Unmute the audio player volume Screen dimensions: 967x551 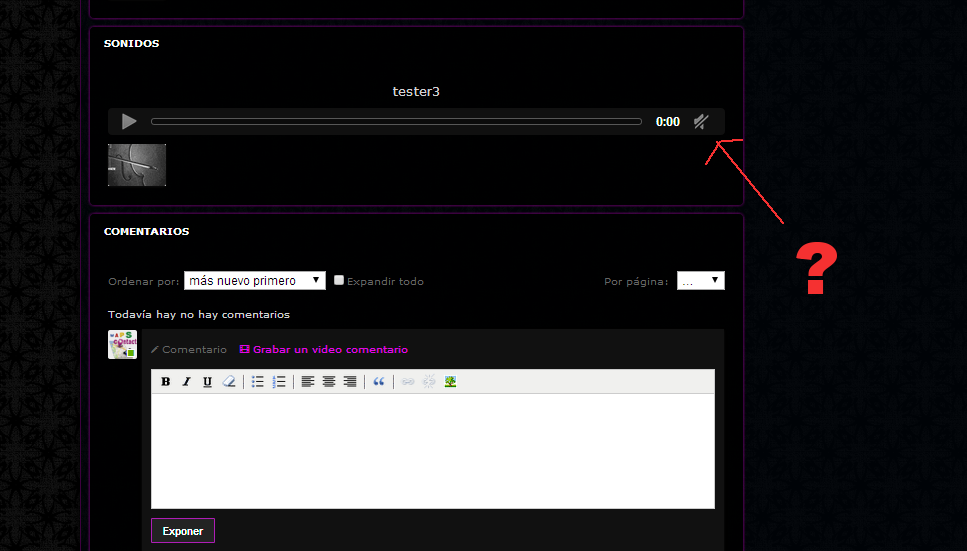pos(701,122)
